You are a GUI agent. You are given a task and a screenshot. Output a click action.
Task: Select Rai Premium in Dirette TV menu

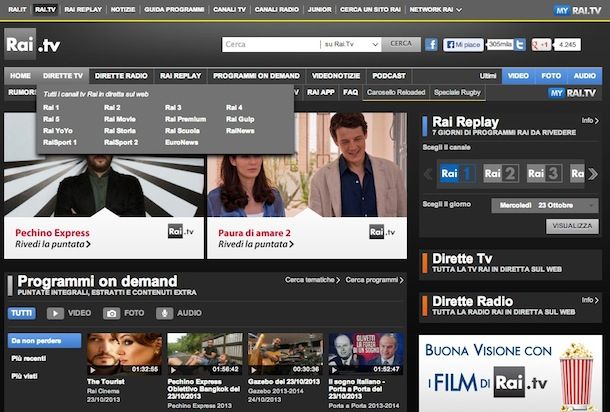186,119
